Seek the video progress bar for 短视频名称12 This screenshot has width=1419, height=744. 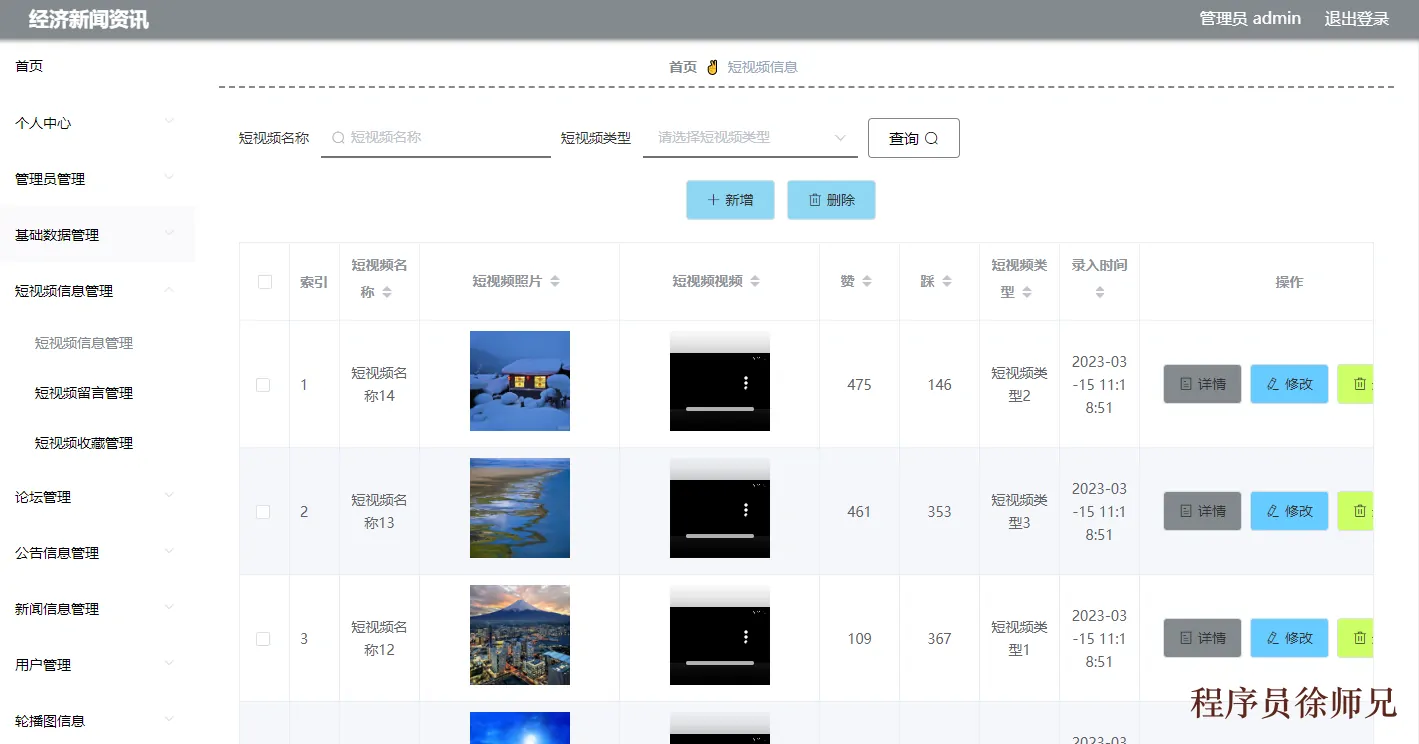coord(720,663)
